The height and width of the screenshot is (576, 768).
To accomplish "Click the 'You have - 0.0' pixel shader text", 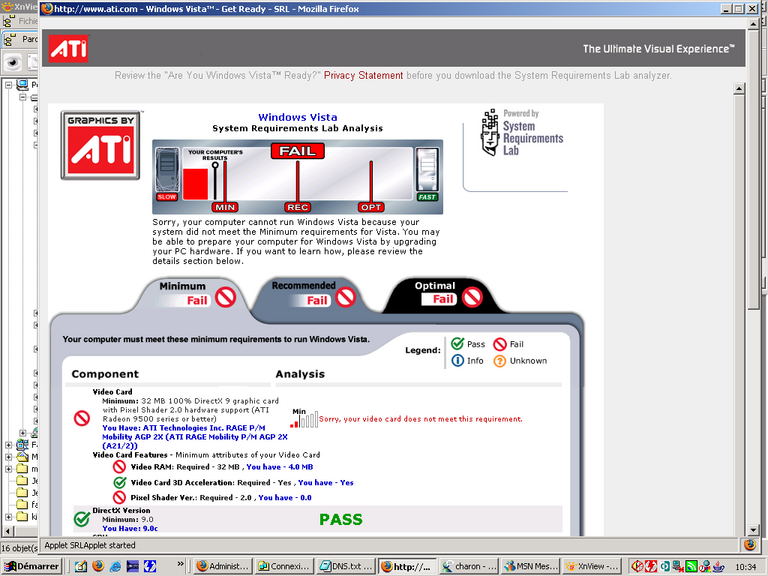I will point(285,498).
